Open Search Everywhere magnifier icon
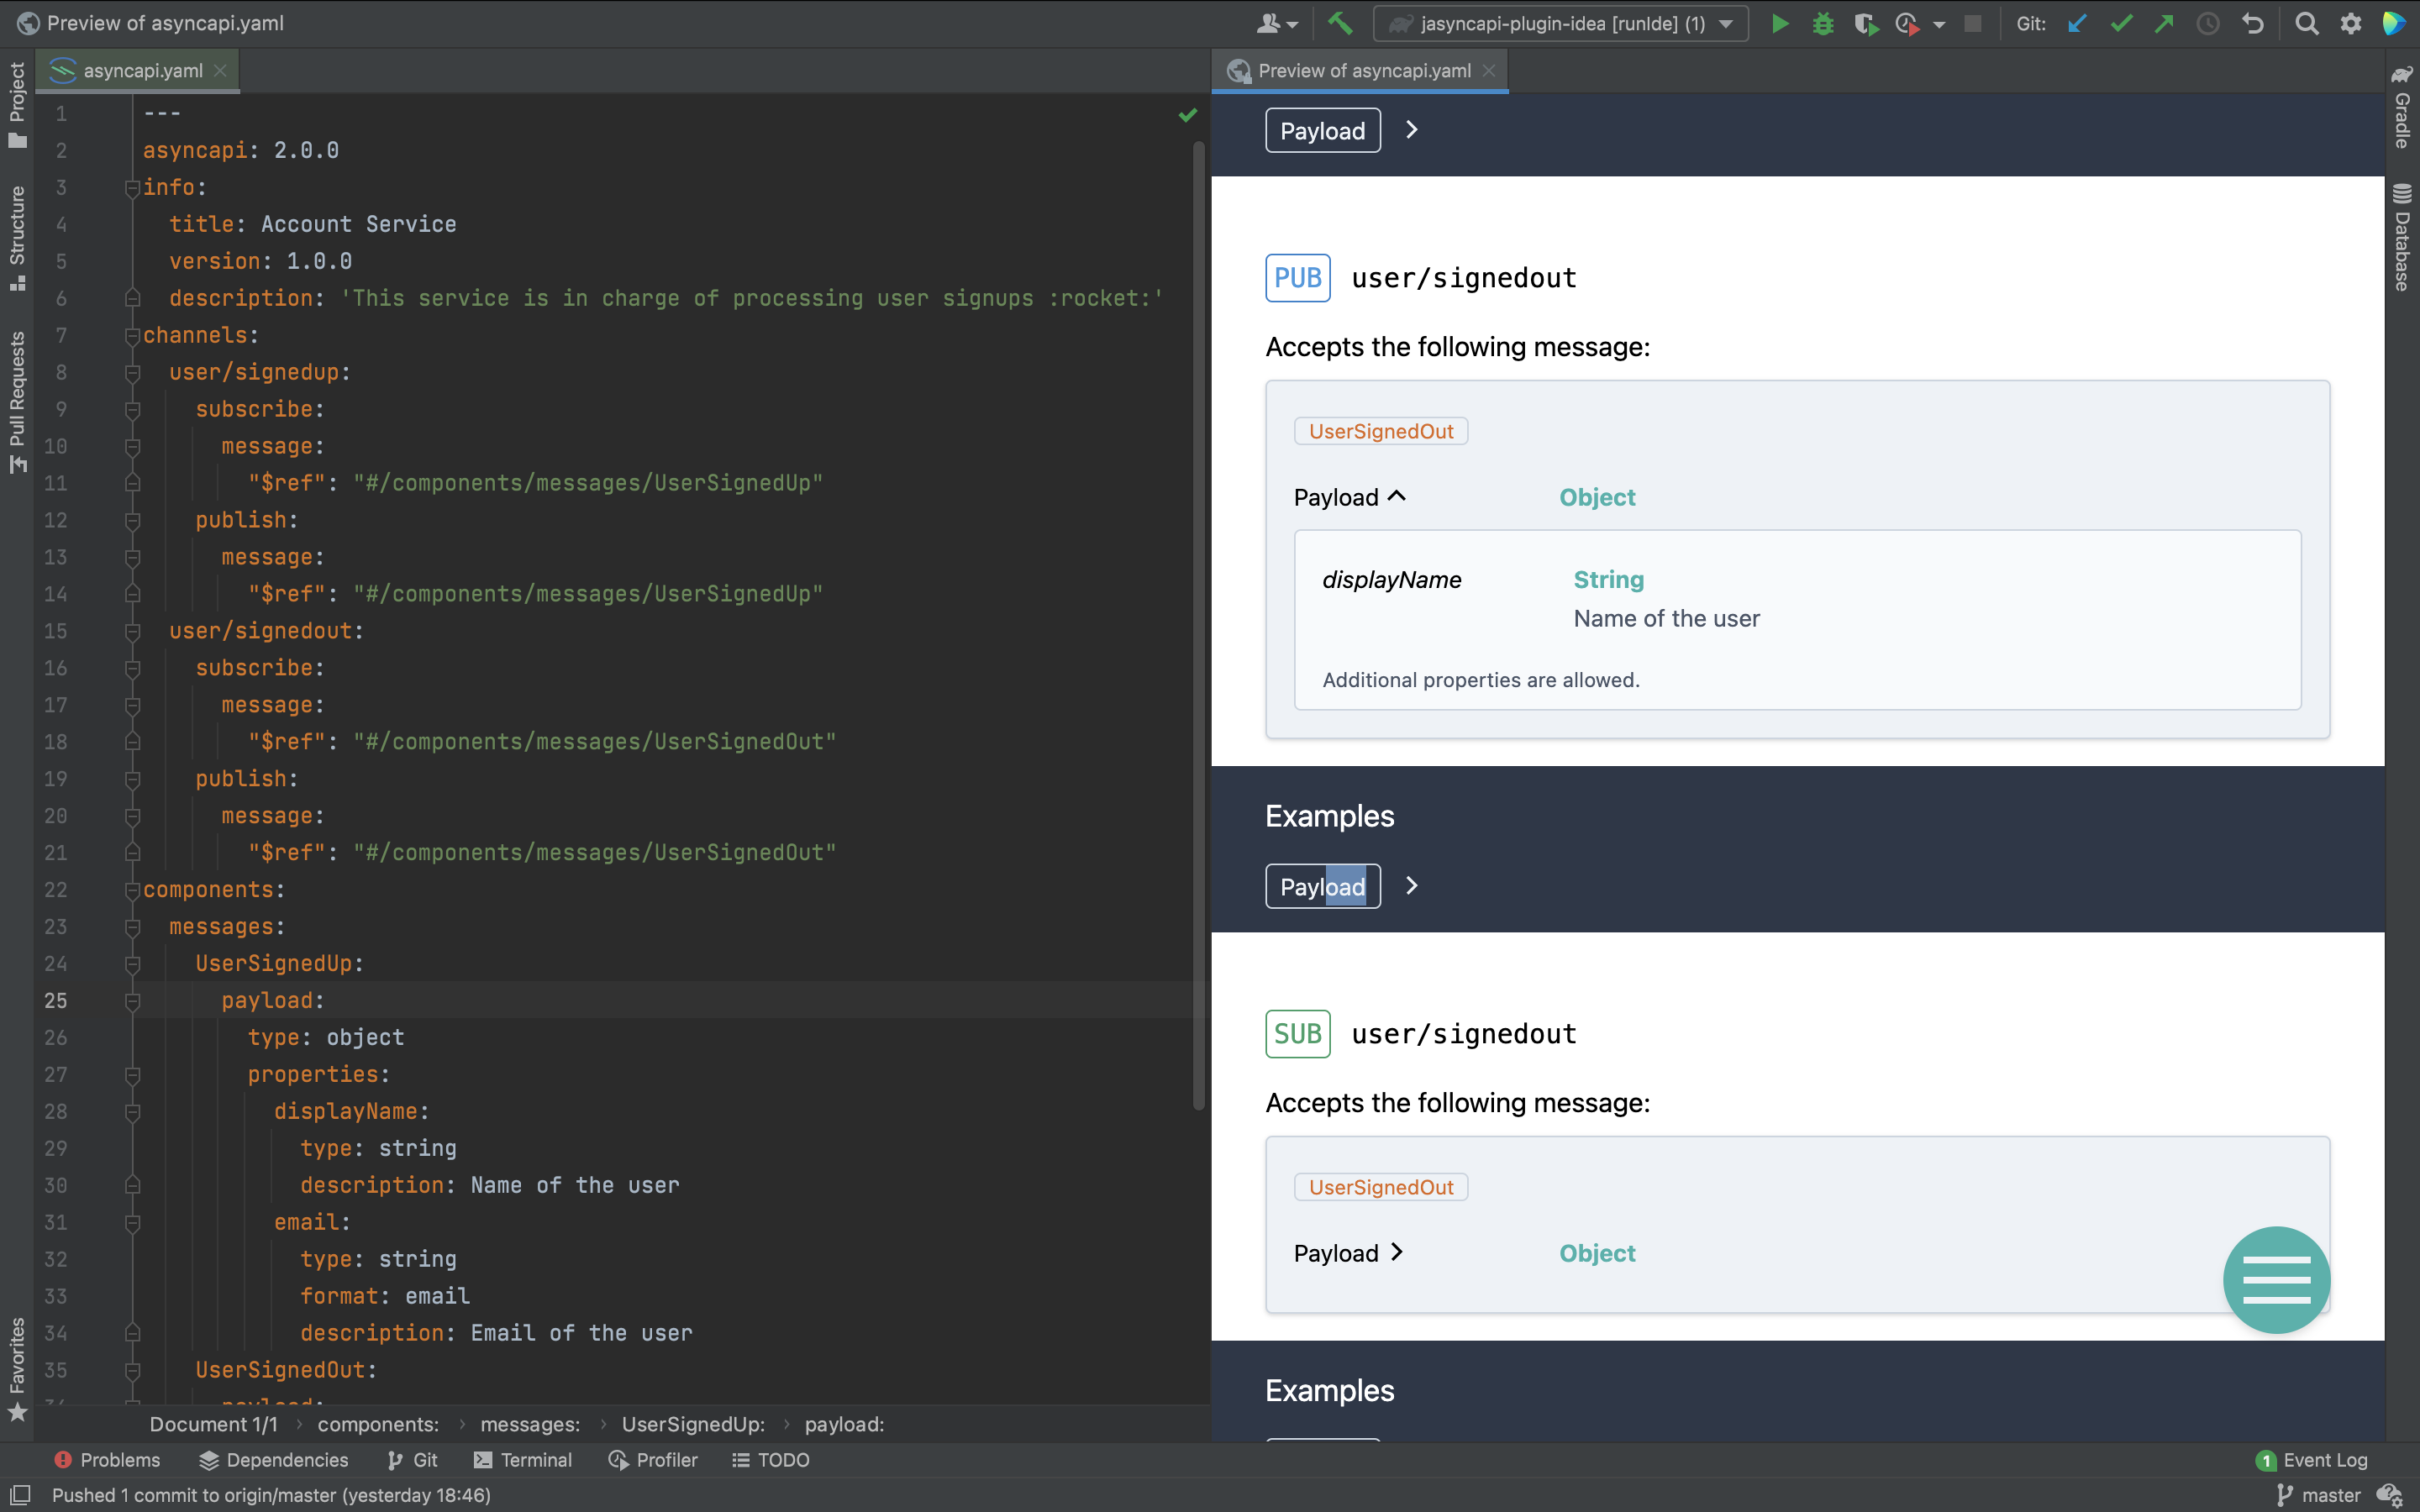Viewport: 2420px width, 1512px height. coord(2306,23)
